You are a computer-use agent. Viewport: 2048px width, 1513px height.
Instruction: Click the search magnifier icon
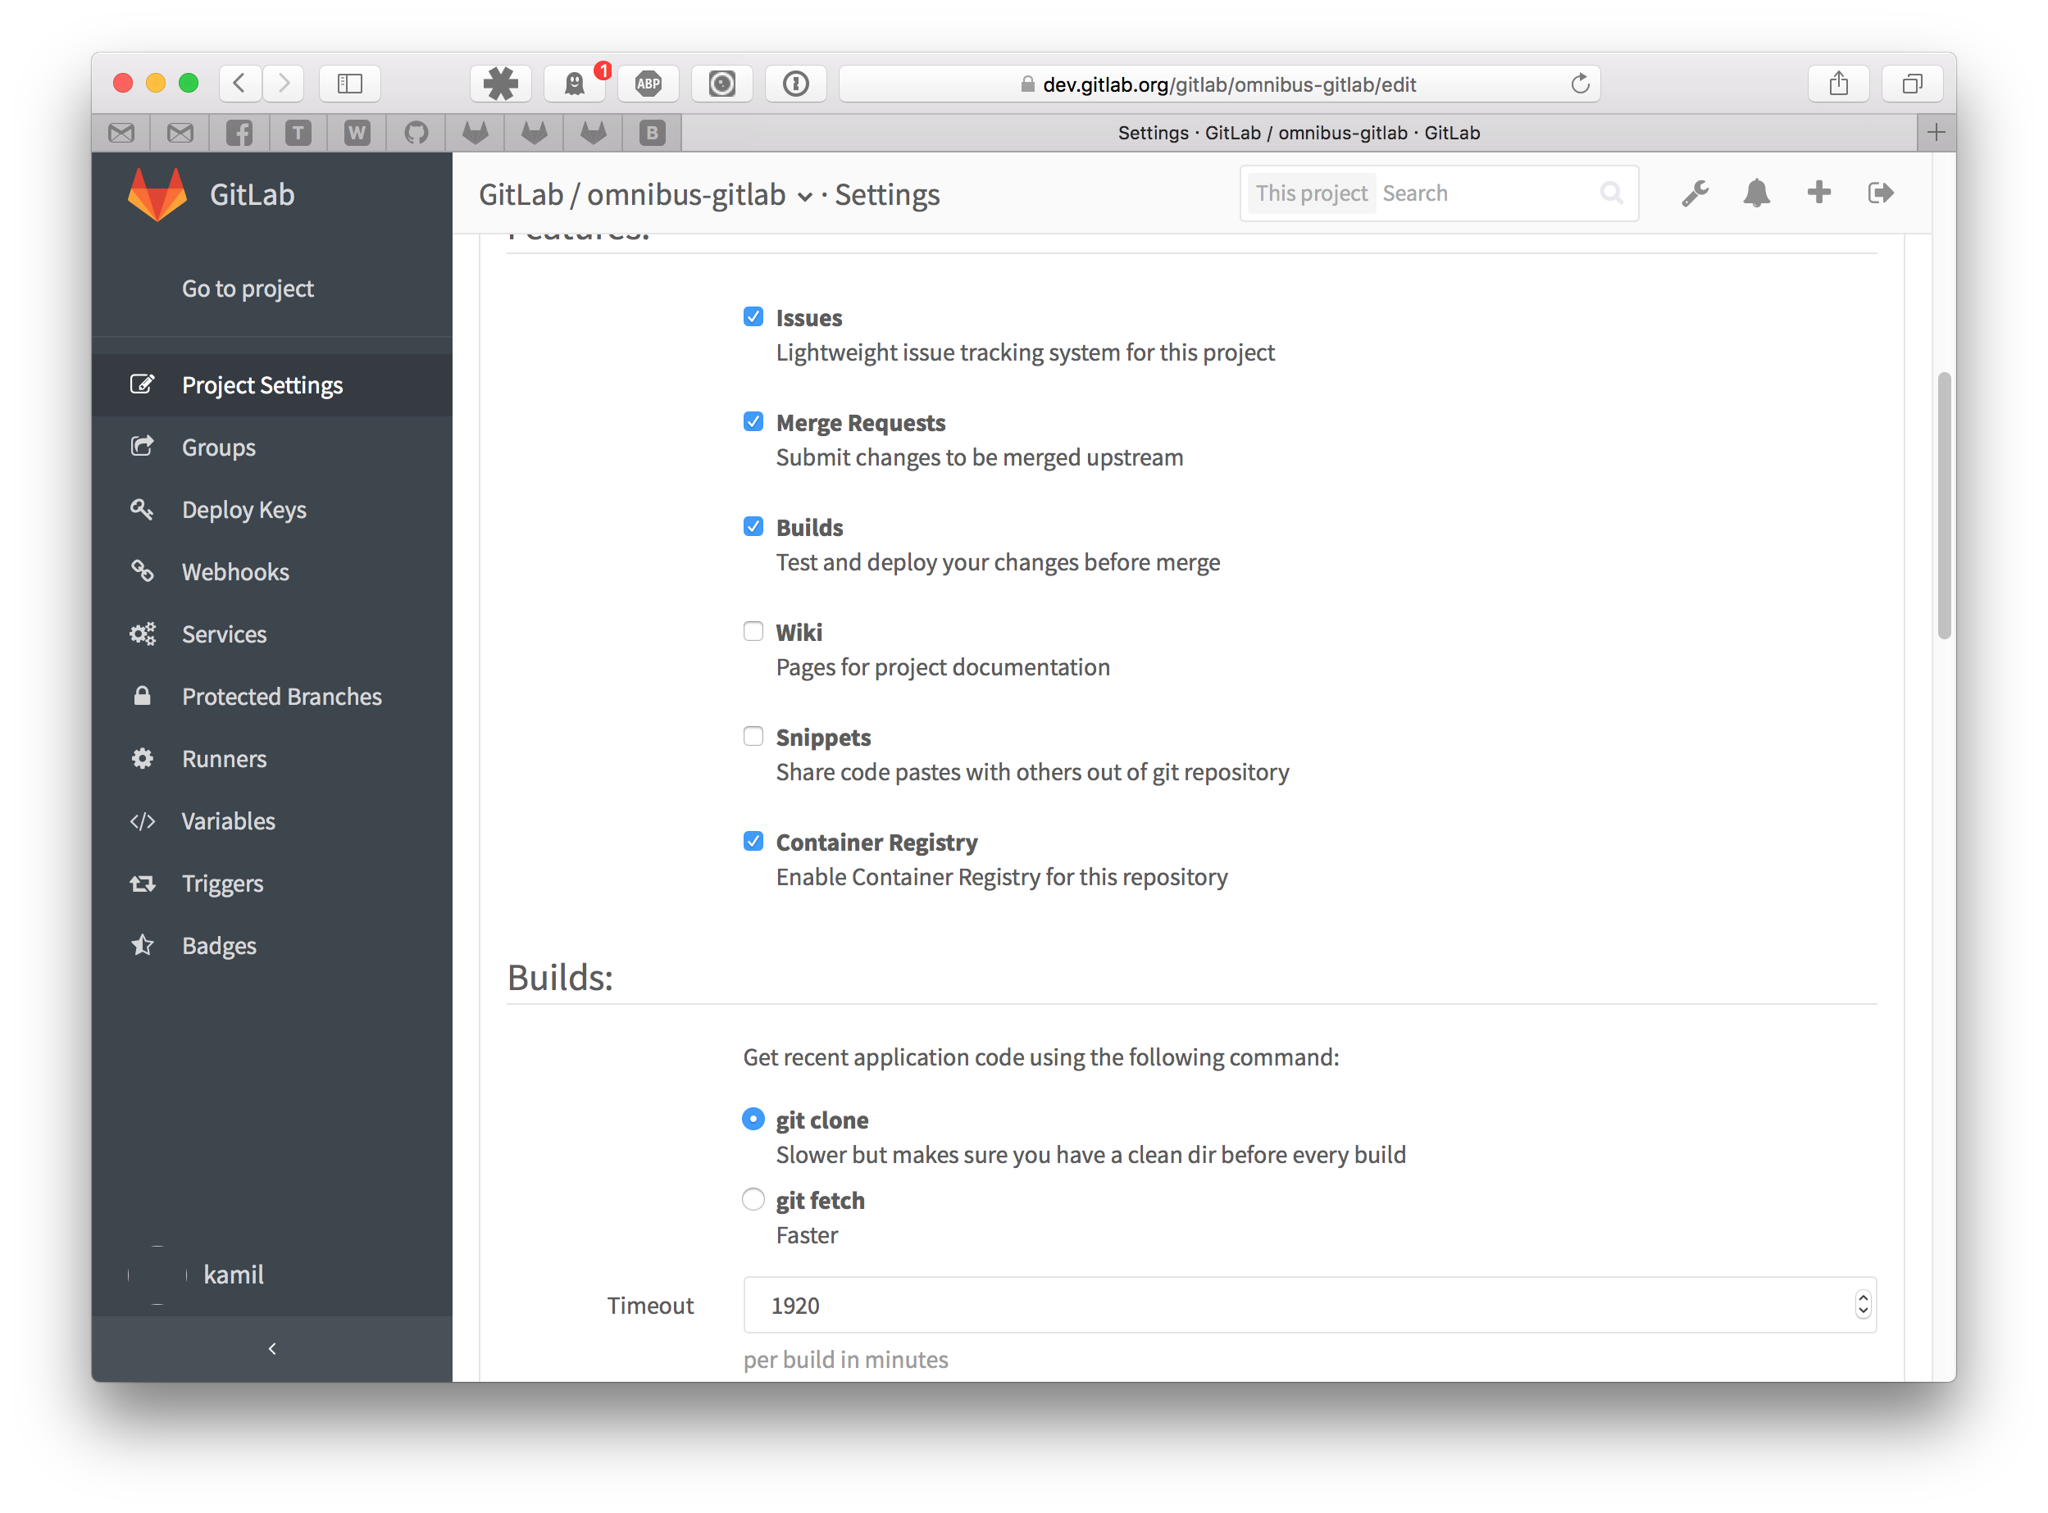click(1610, 193)
